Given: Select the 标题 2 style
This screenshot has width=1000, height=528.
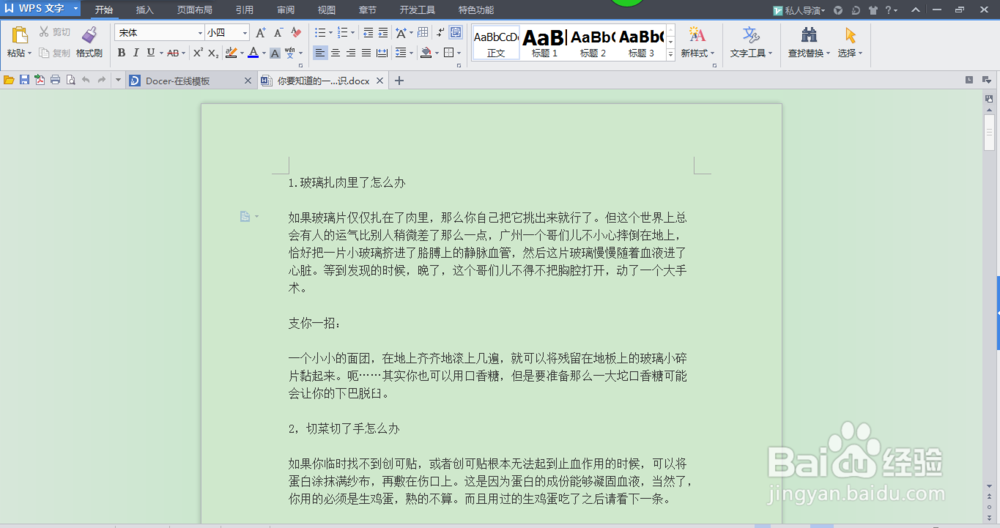Looking at the screenshot, I should 592,43.
